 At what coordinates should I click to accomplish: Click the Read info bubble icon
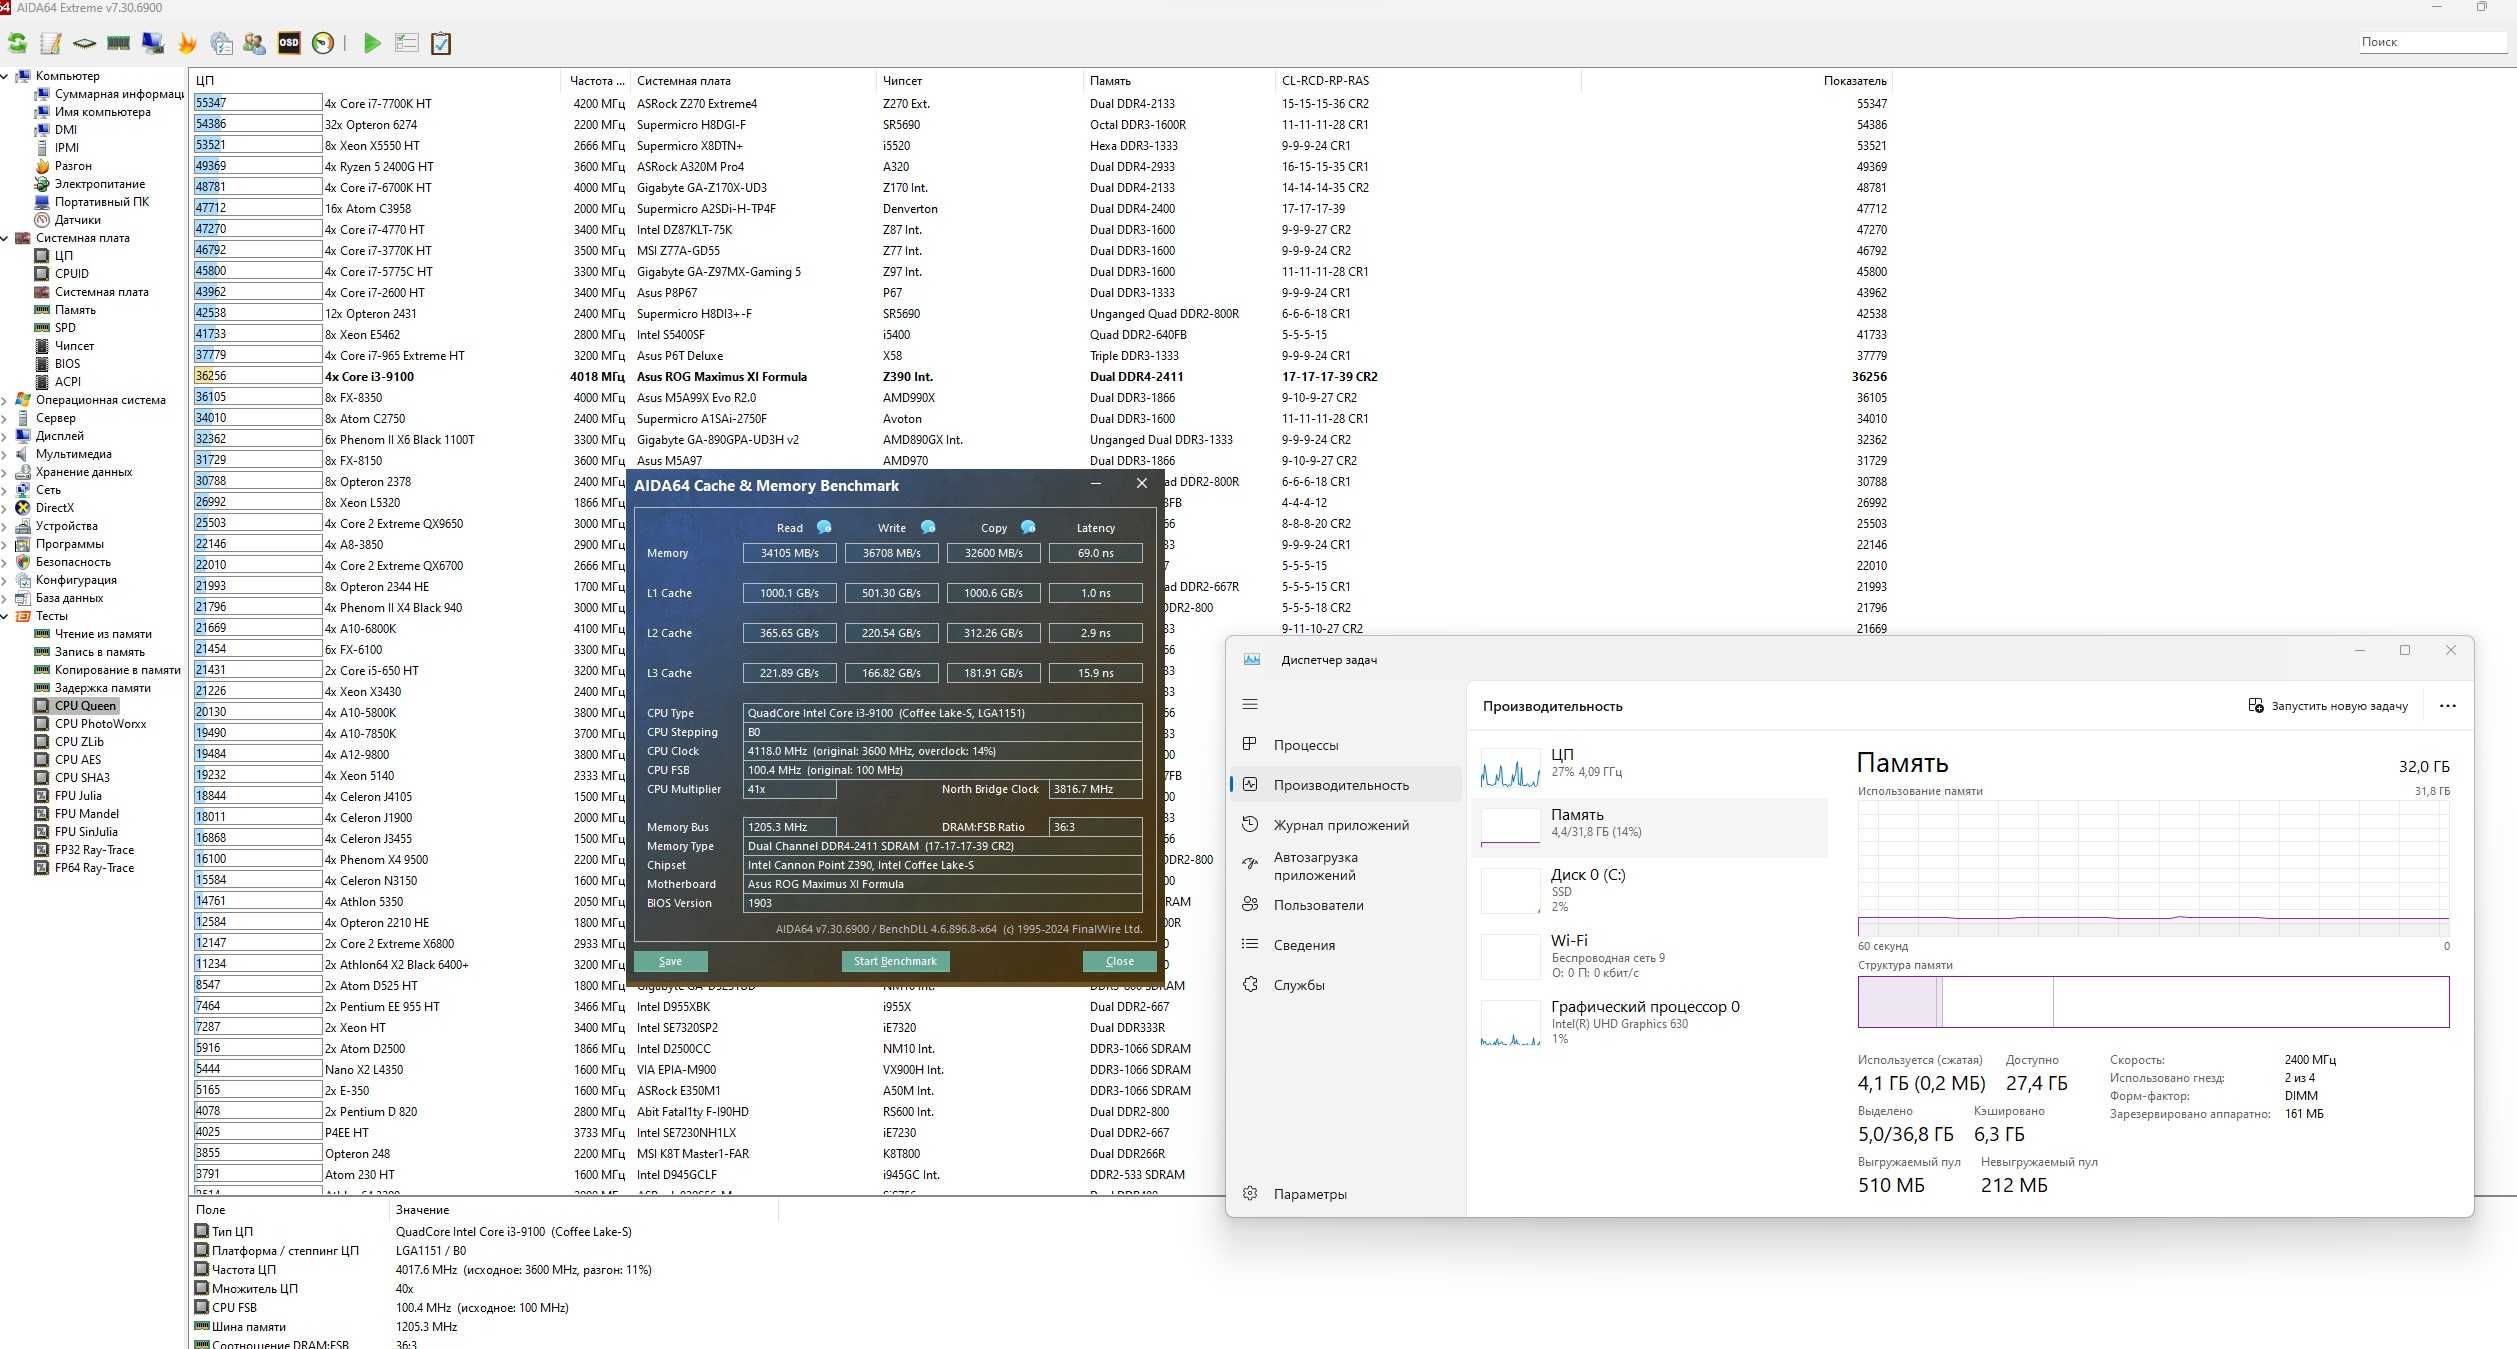point(824,527)
